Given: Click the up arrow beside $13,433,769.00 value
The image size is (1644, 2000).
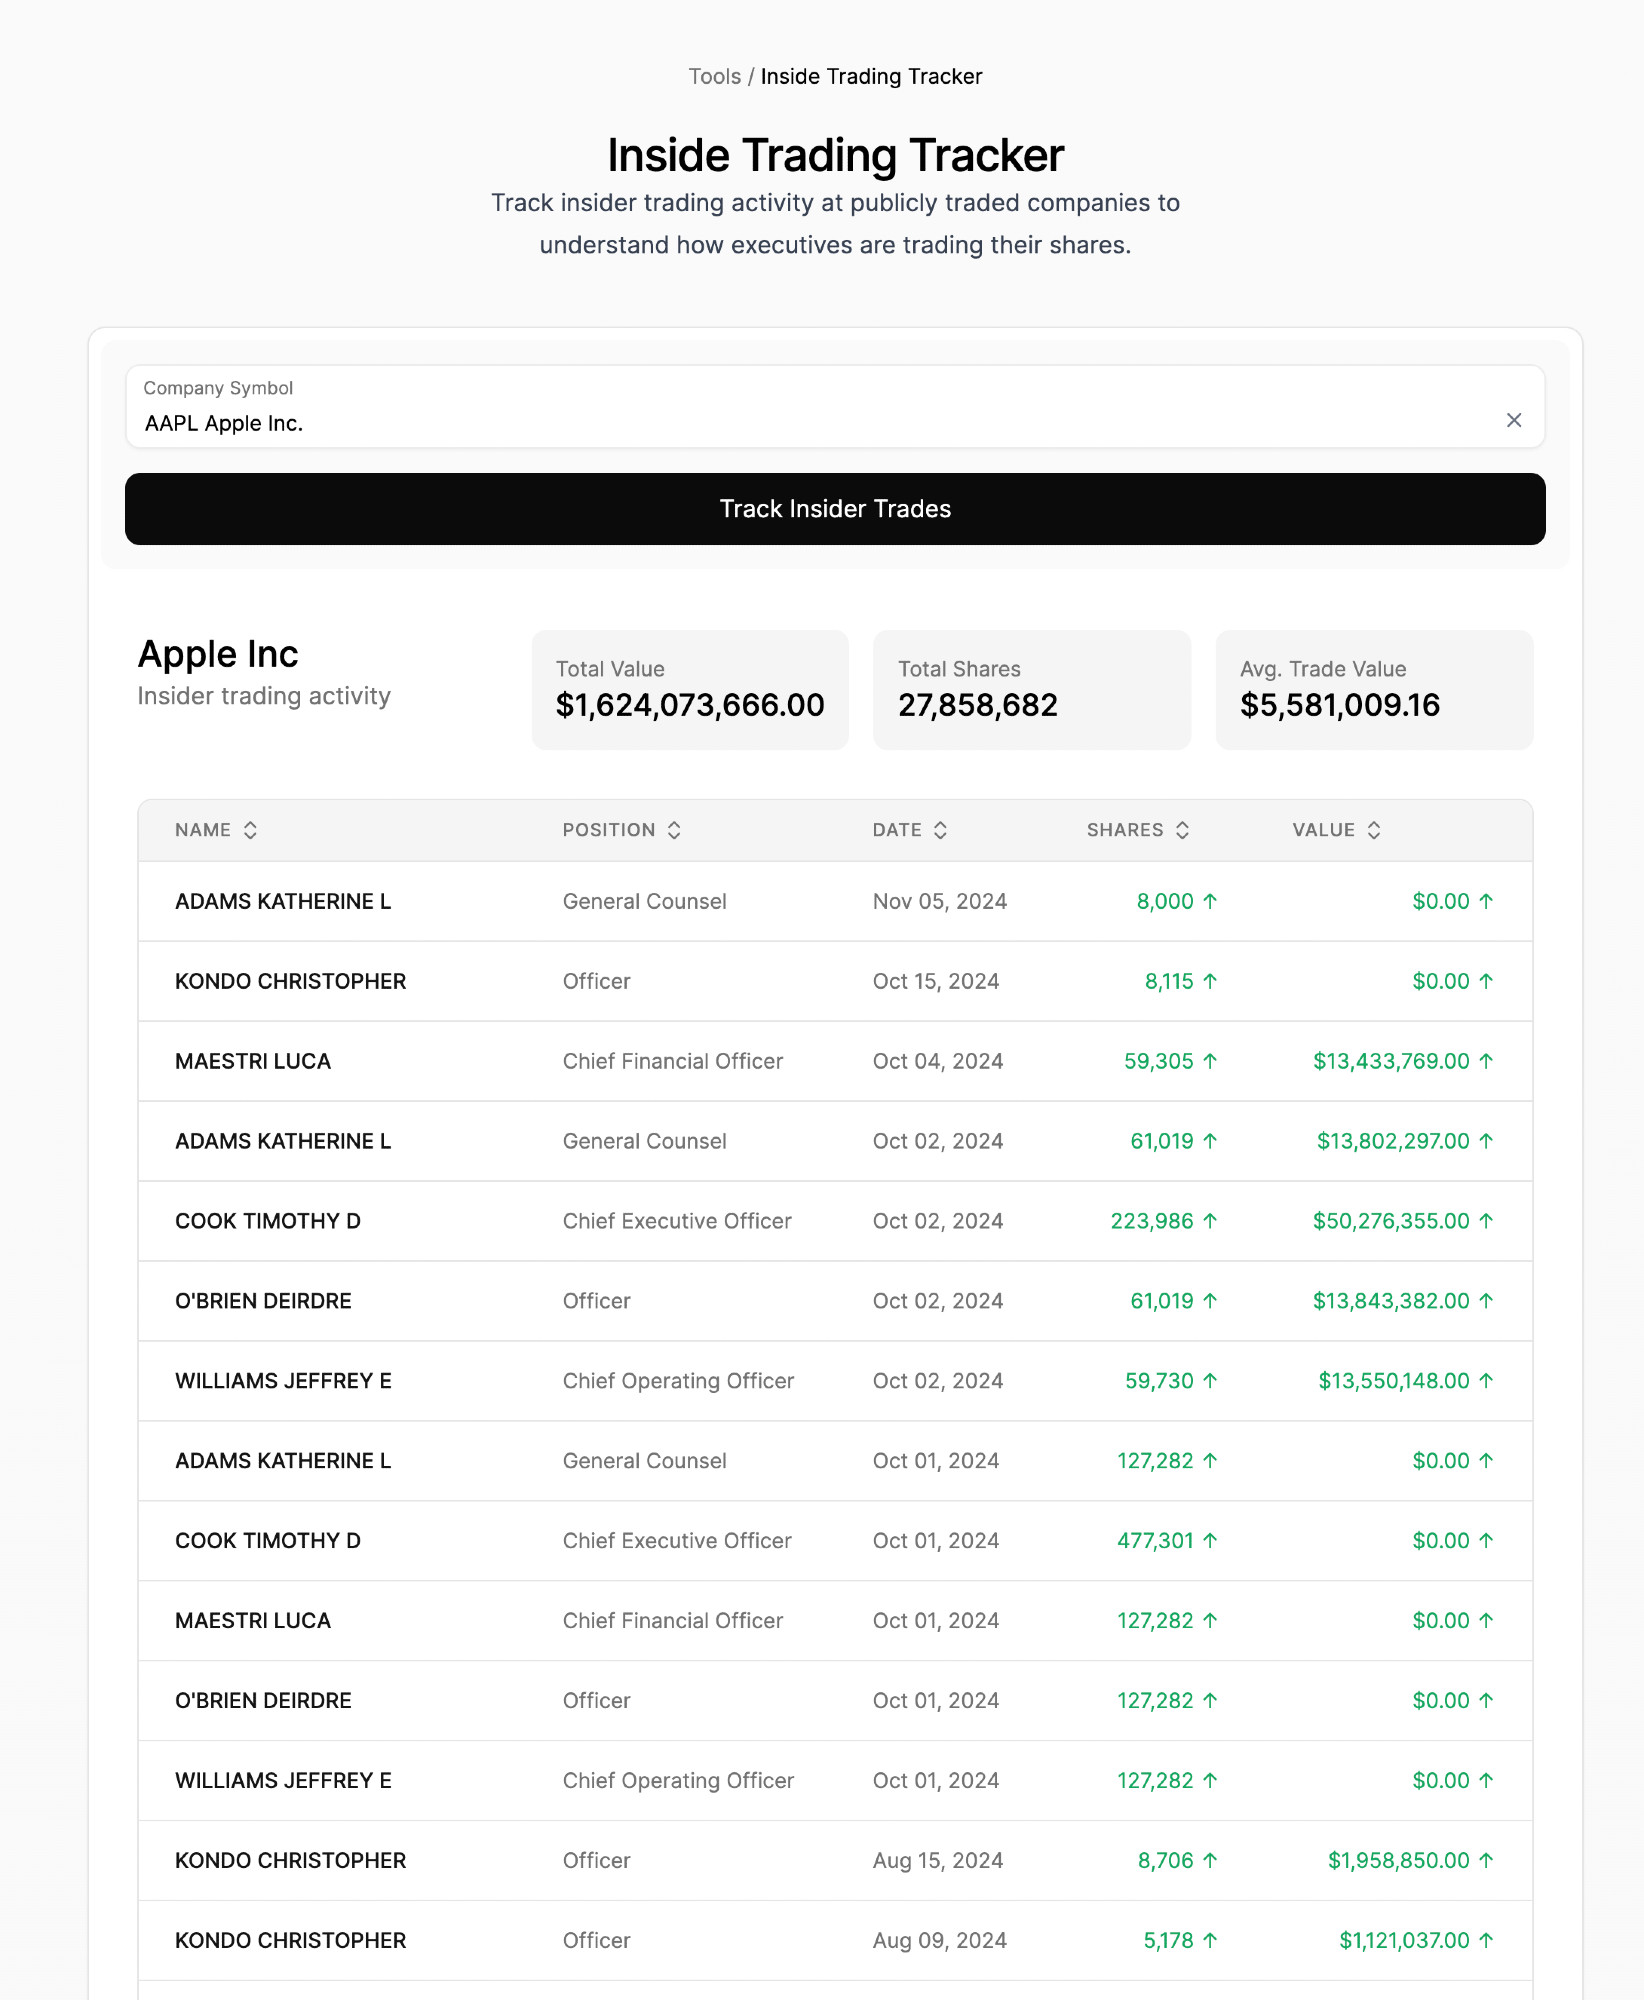Looking at the screenshot, I should coord(1486,1061).
